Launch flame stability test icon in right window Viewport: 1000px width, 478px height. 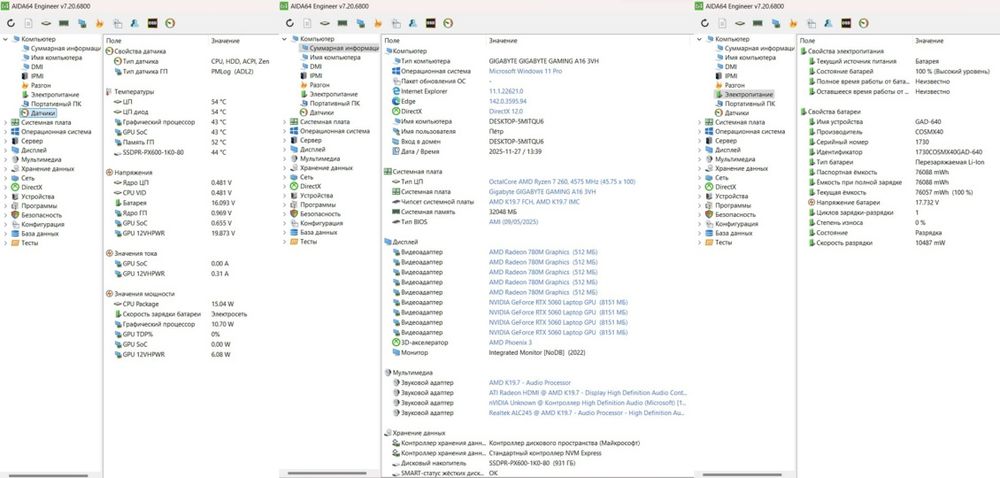coord(793,23)
